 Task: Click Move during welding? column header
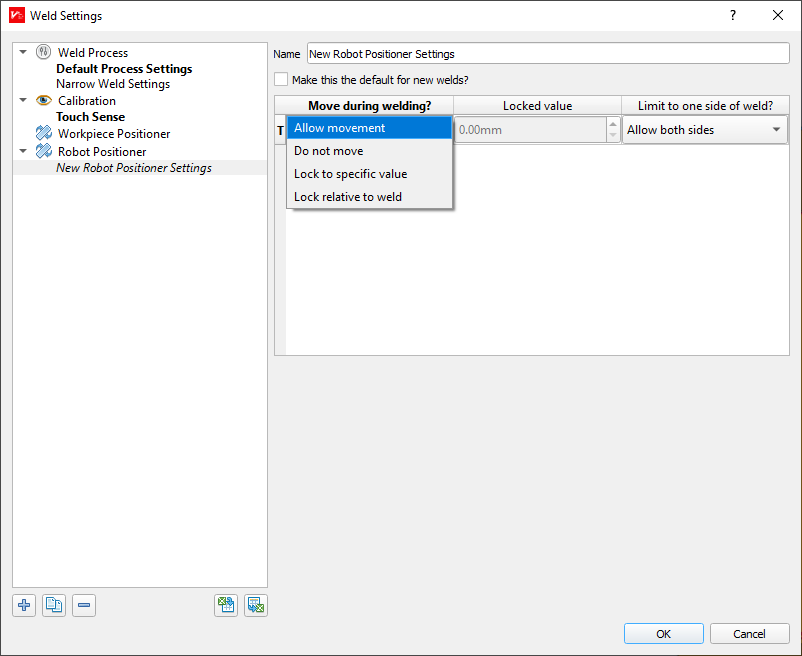pos(369,105)
